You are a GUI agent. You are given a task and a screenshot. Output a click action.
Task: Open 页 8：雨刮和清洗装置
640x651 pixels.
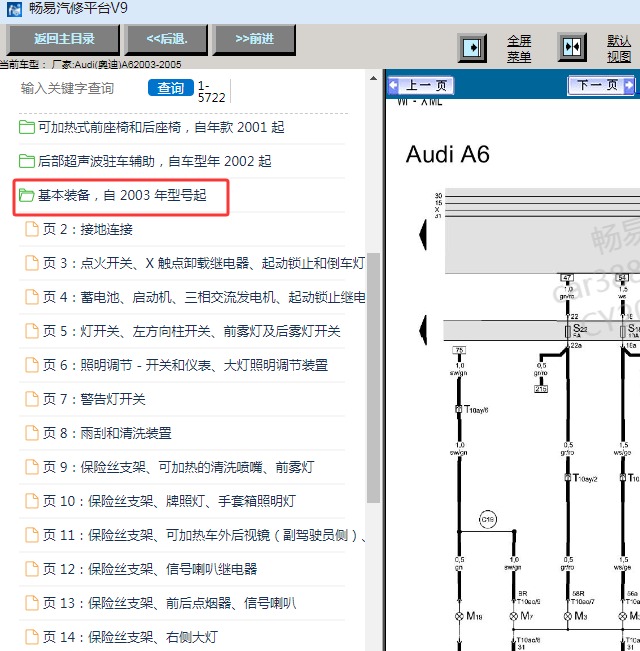pyautogui.click(x=107, y=433)
